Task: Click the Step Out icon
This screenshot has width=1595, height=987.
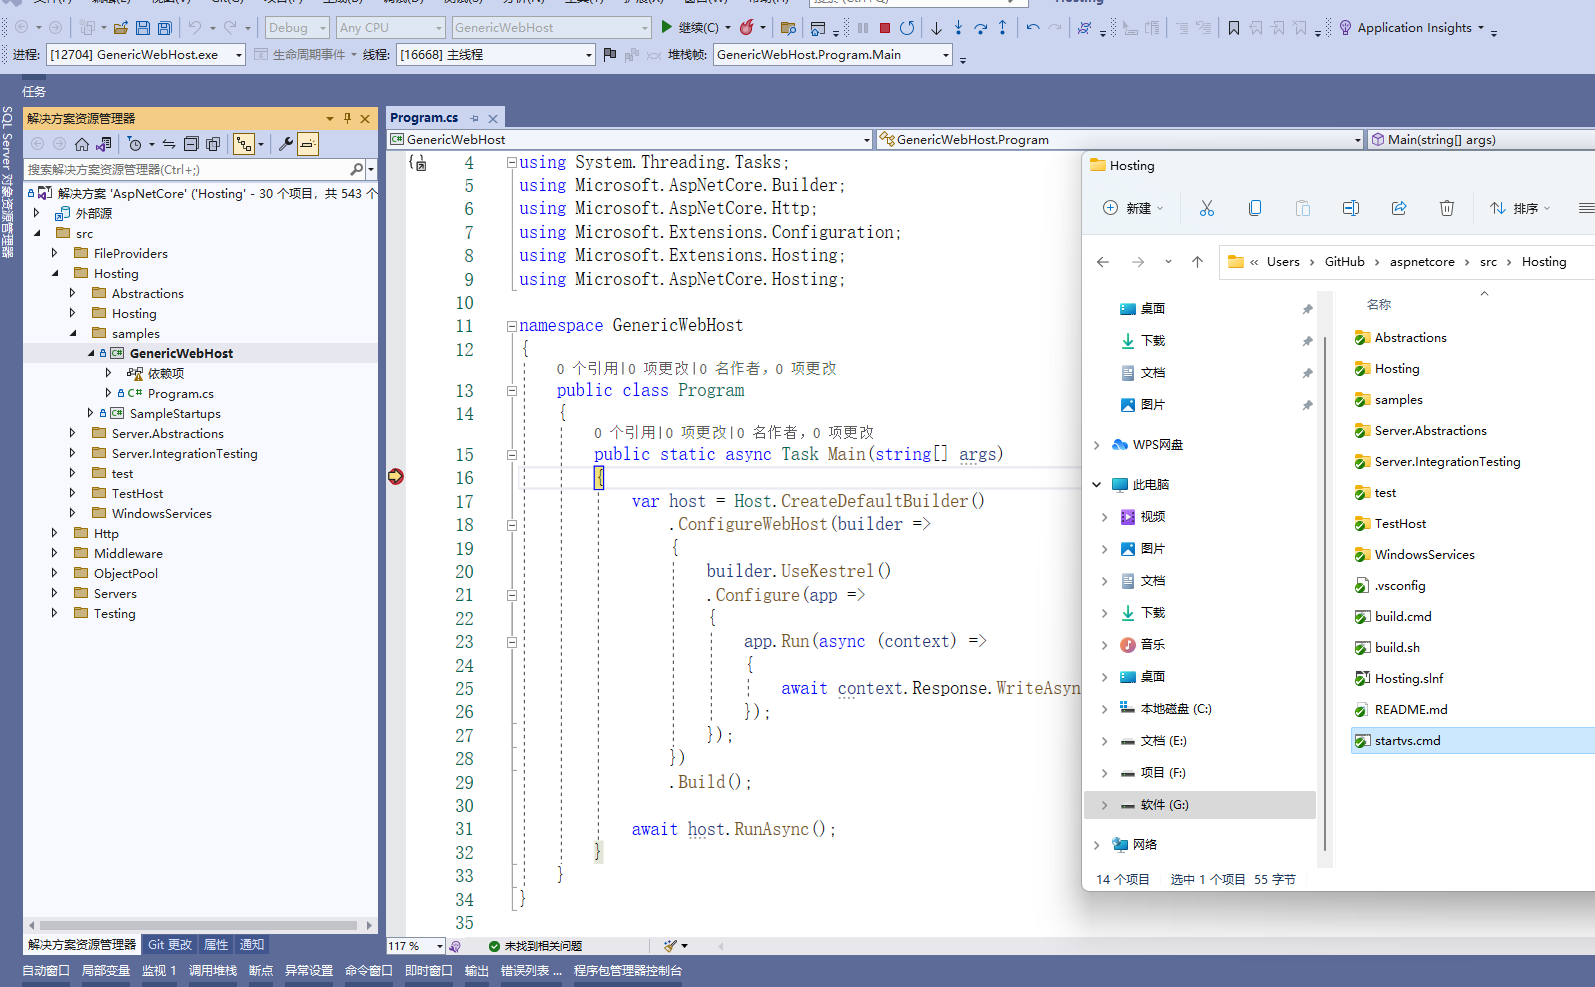Action: click(1002, 28)
